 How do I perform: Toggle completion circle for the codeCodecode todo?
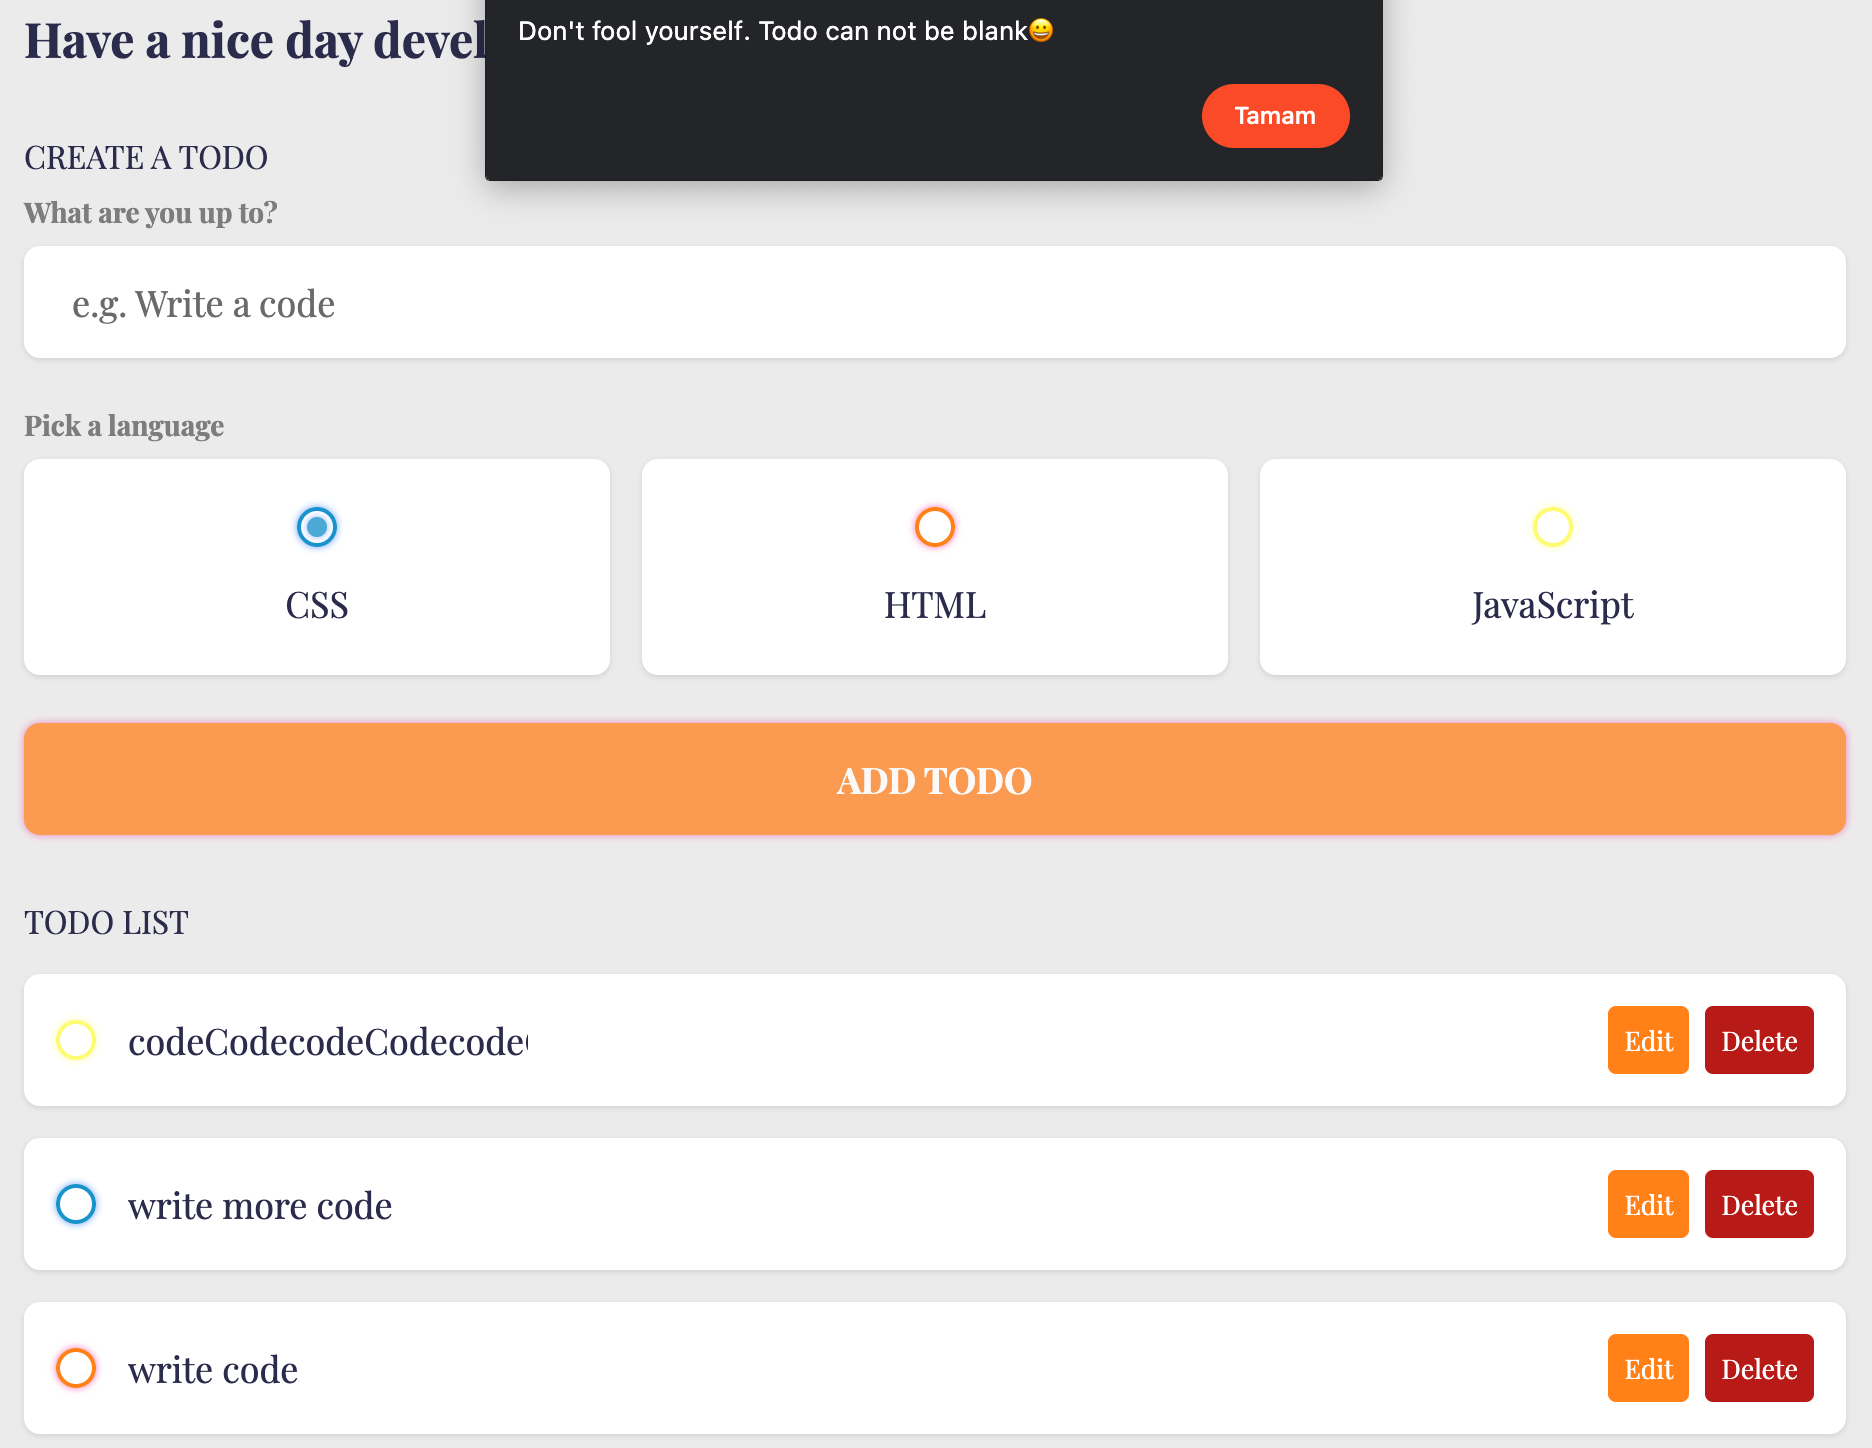(x=75, y=1040)
